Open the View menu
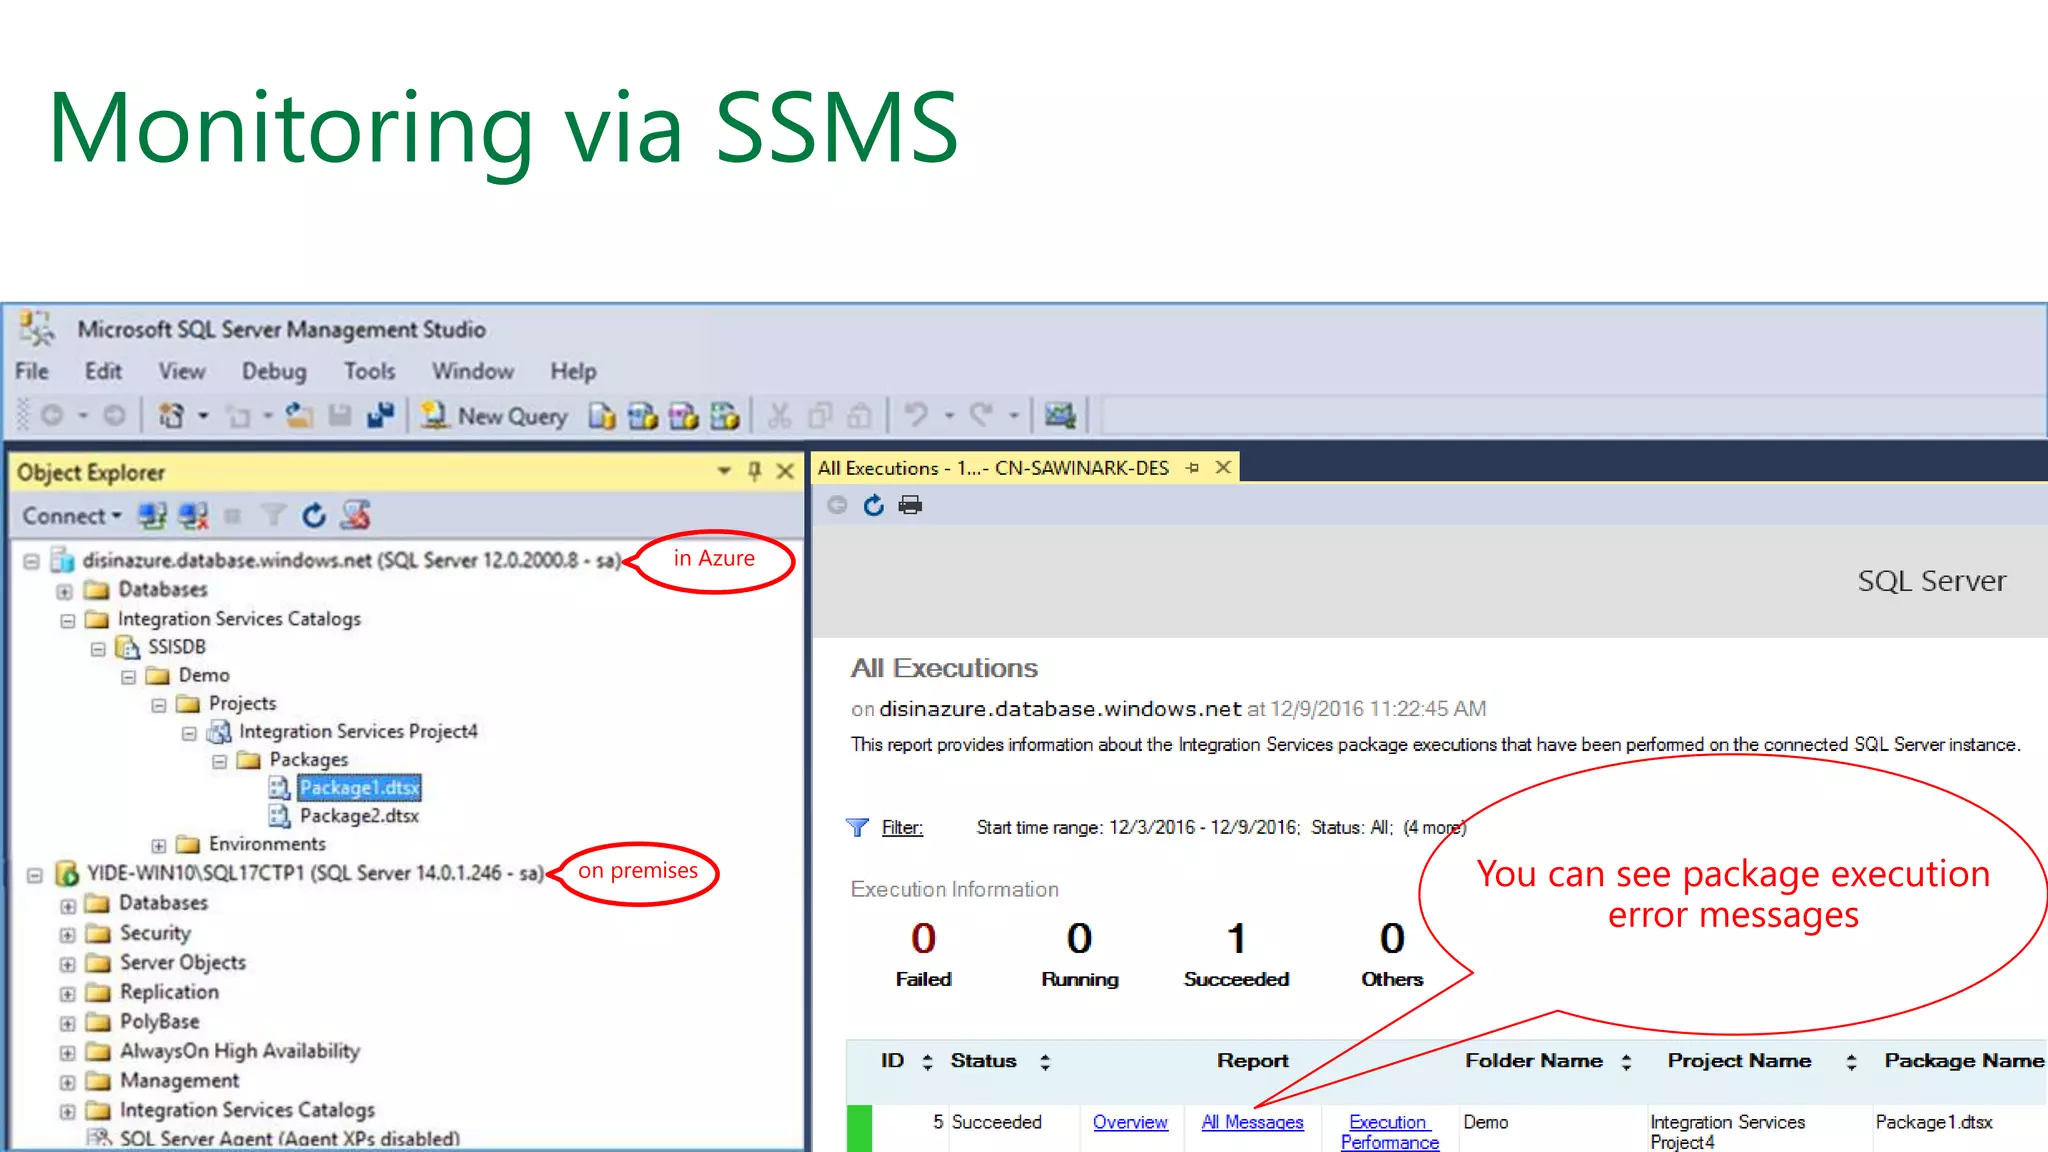Image resolution: width=2048 pixels, height=1152 pixels. (x=182, y=371)
